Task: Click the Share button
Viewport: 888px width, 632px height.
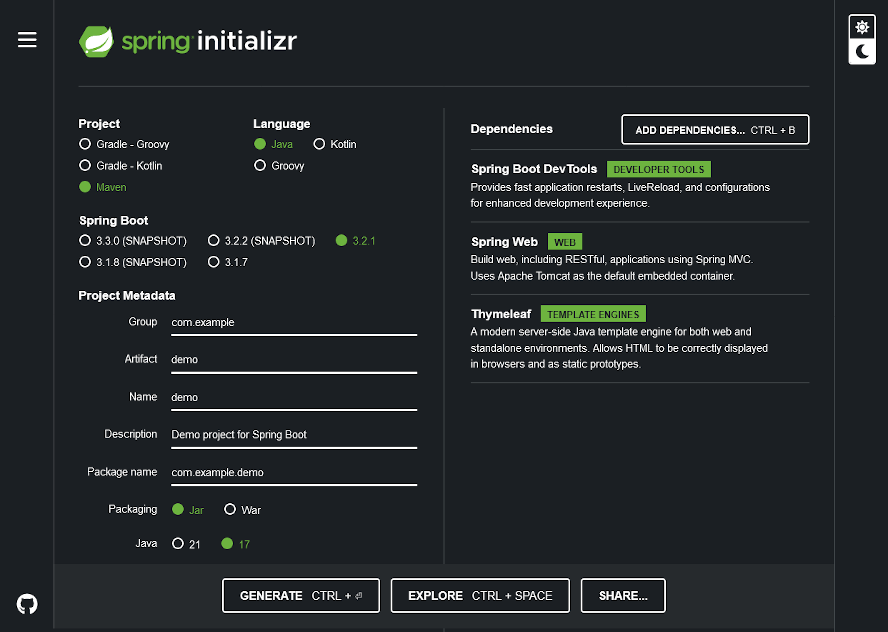Action: 623,596
